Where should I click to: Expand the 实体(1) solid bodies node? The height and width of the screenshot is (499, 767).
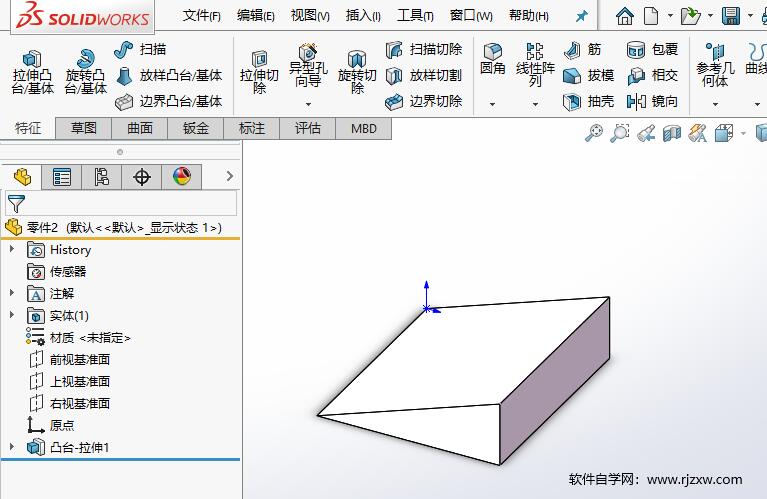[x=12, y=315]
